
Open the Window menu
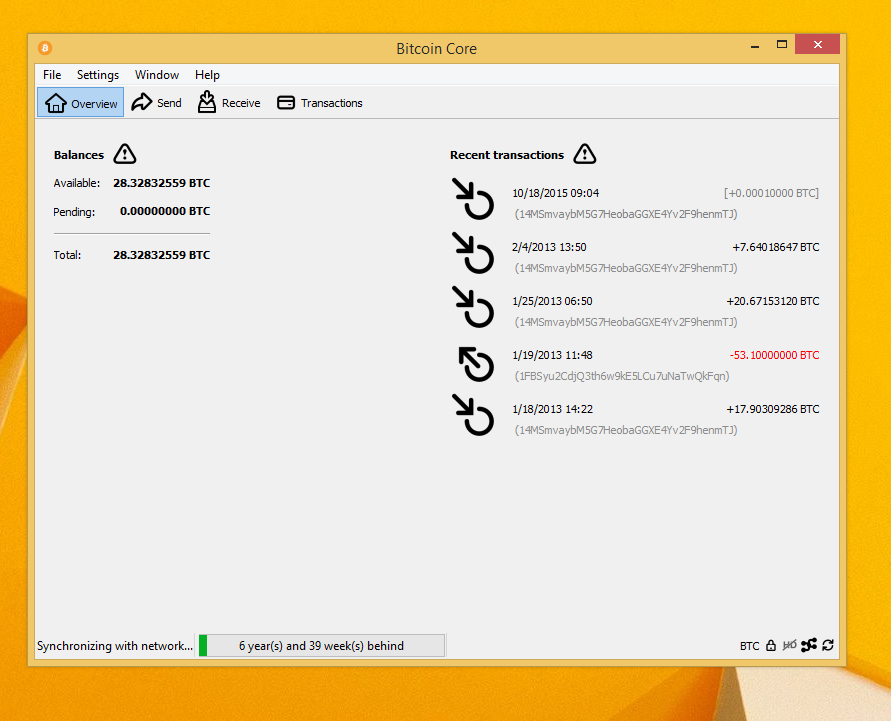(x=157, y=75)
